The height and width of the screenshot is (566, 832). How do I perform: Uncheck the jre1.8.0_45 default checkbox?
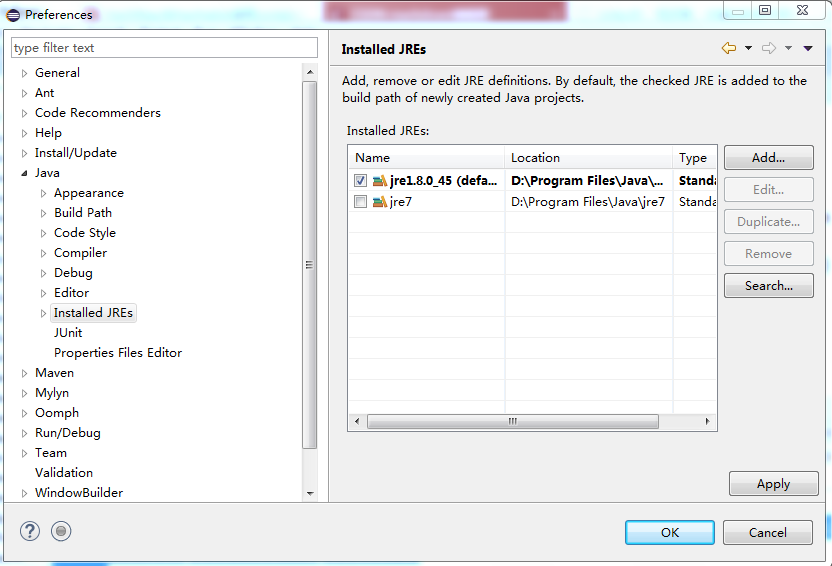360,181
